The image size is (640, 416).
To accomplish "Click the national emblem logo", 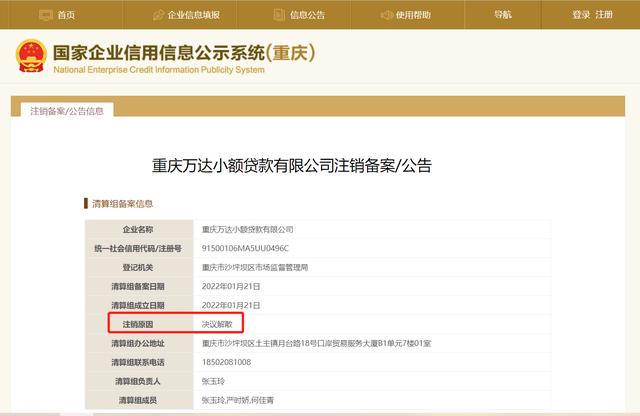I will (31, 56).
